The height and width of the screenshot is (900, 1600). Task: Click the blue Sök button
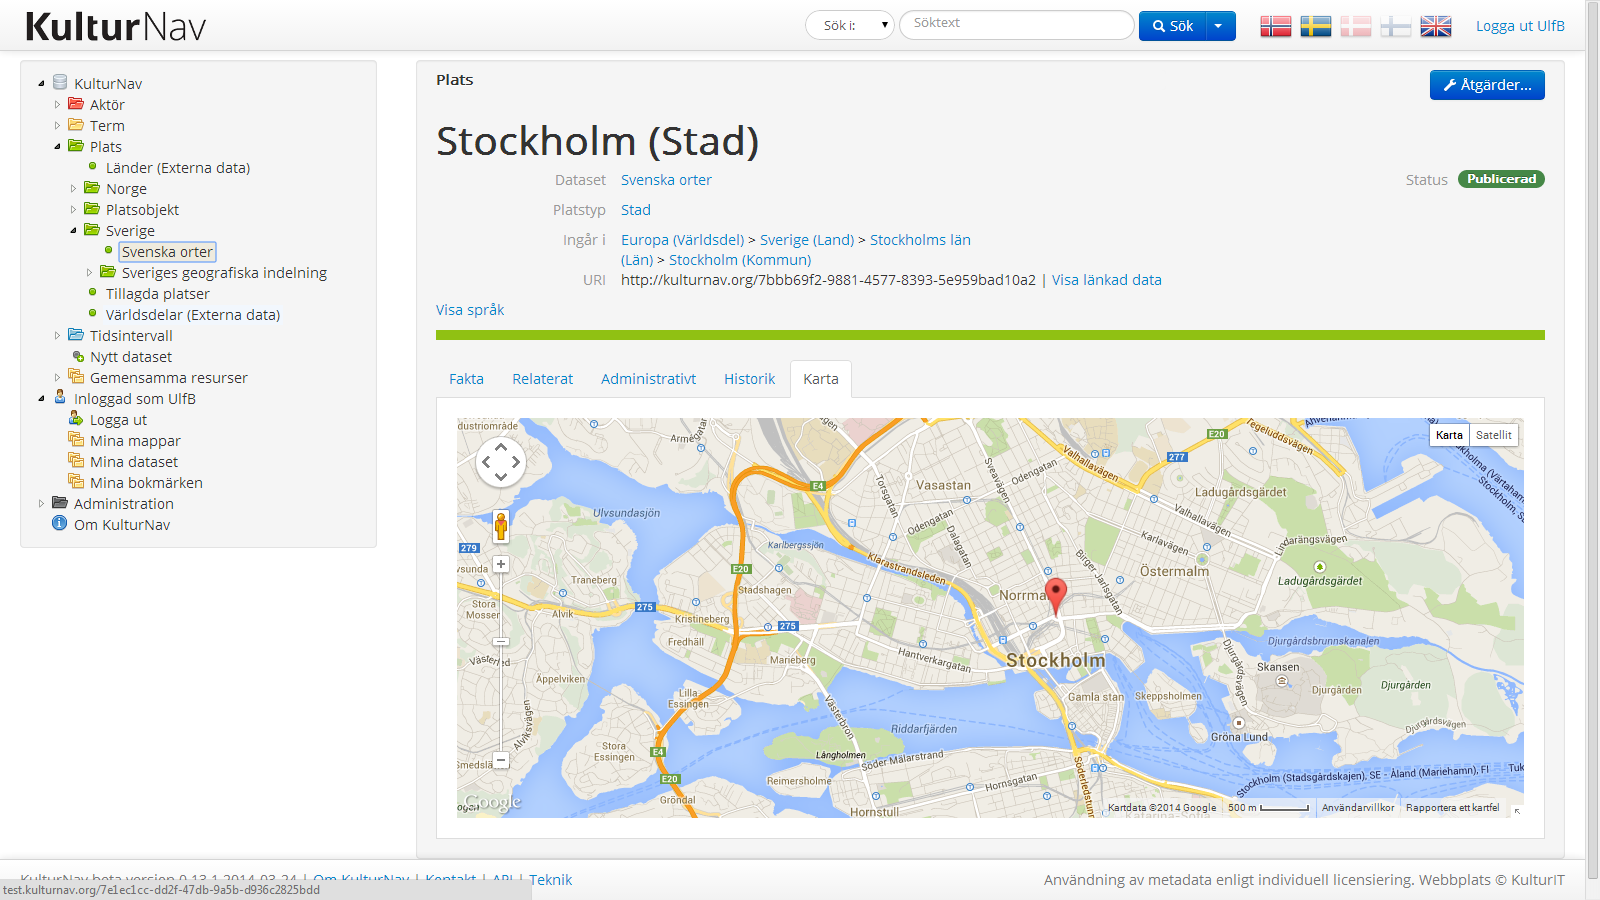point(1172,26)
